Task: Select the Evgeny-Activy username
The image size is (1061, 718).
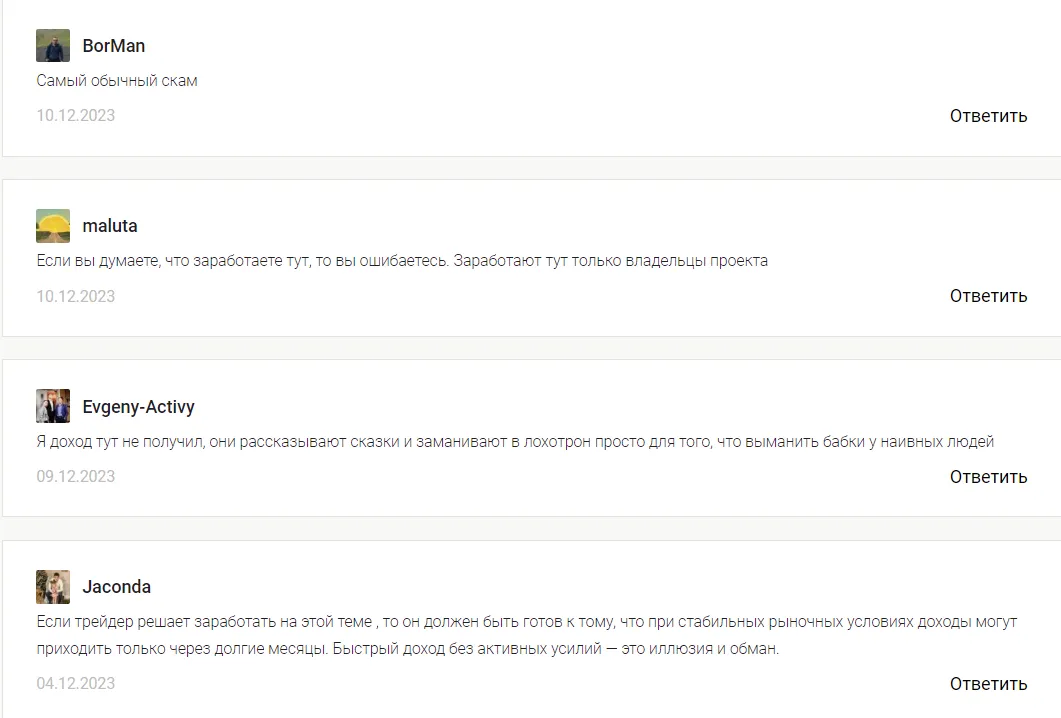Action: 139,407
